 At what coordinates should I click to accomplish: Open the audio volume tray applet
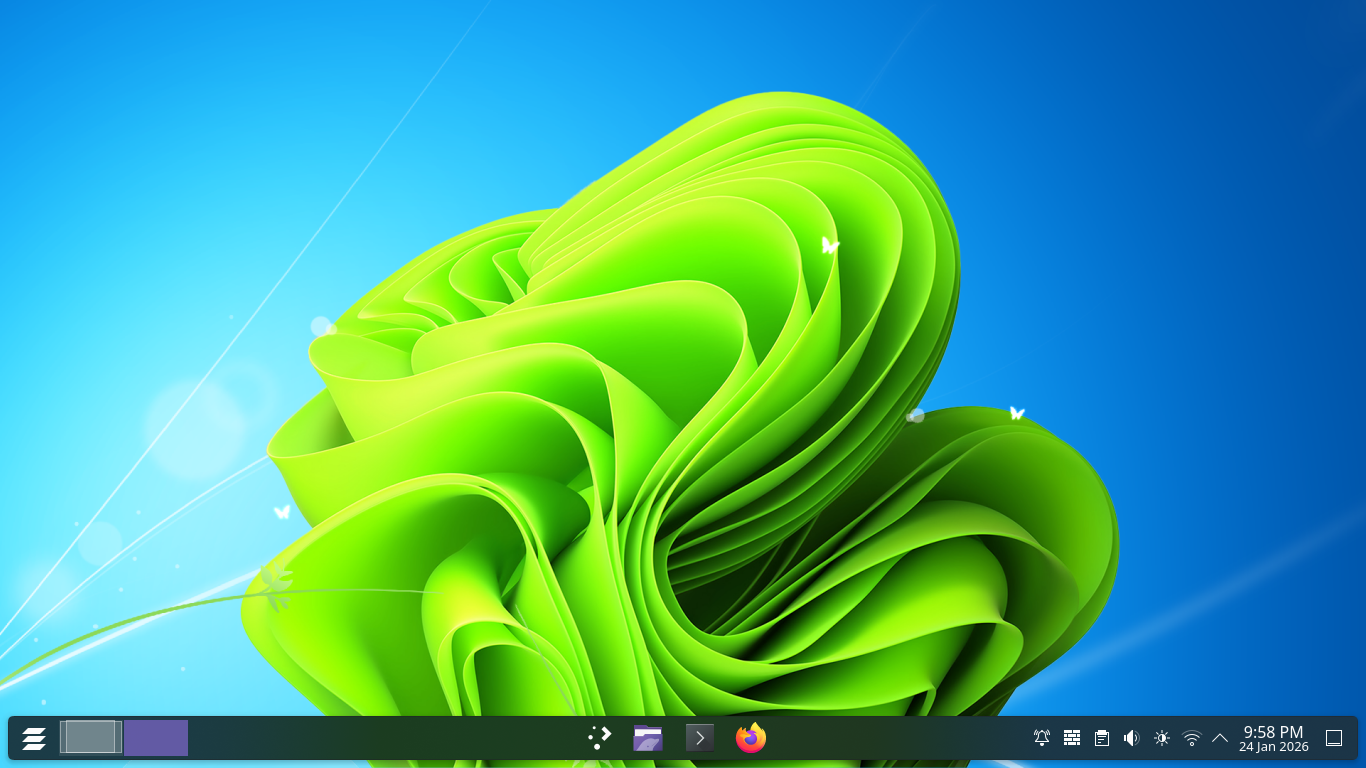[x=1131, y=738]
